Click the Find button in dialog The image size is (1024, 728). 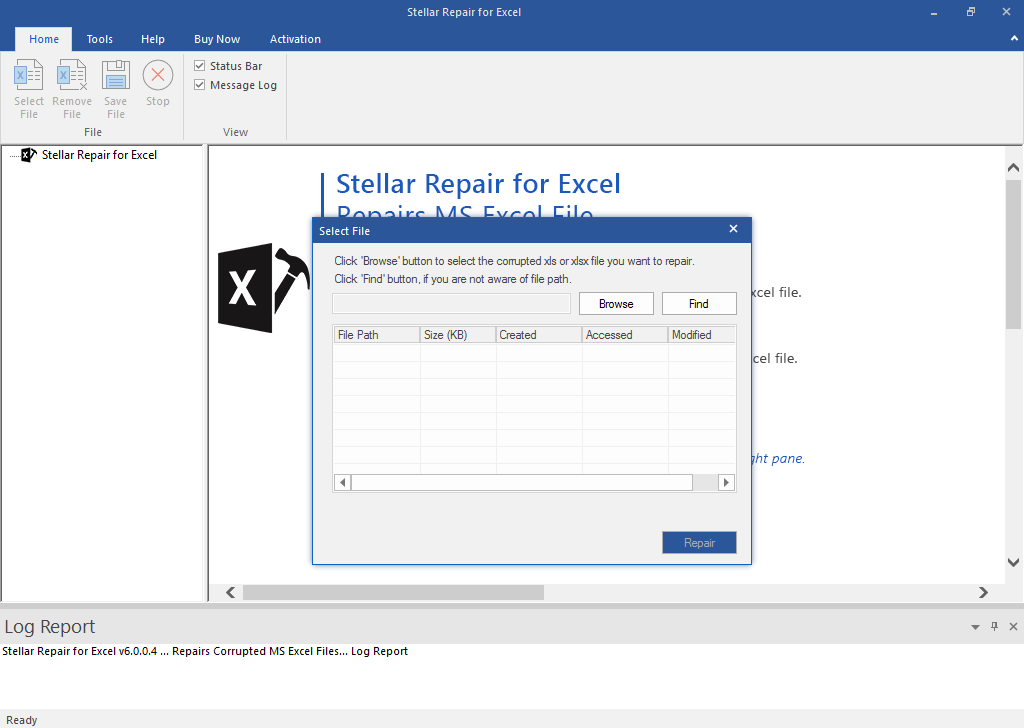coord(699,304)
